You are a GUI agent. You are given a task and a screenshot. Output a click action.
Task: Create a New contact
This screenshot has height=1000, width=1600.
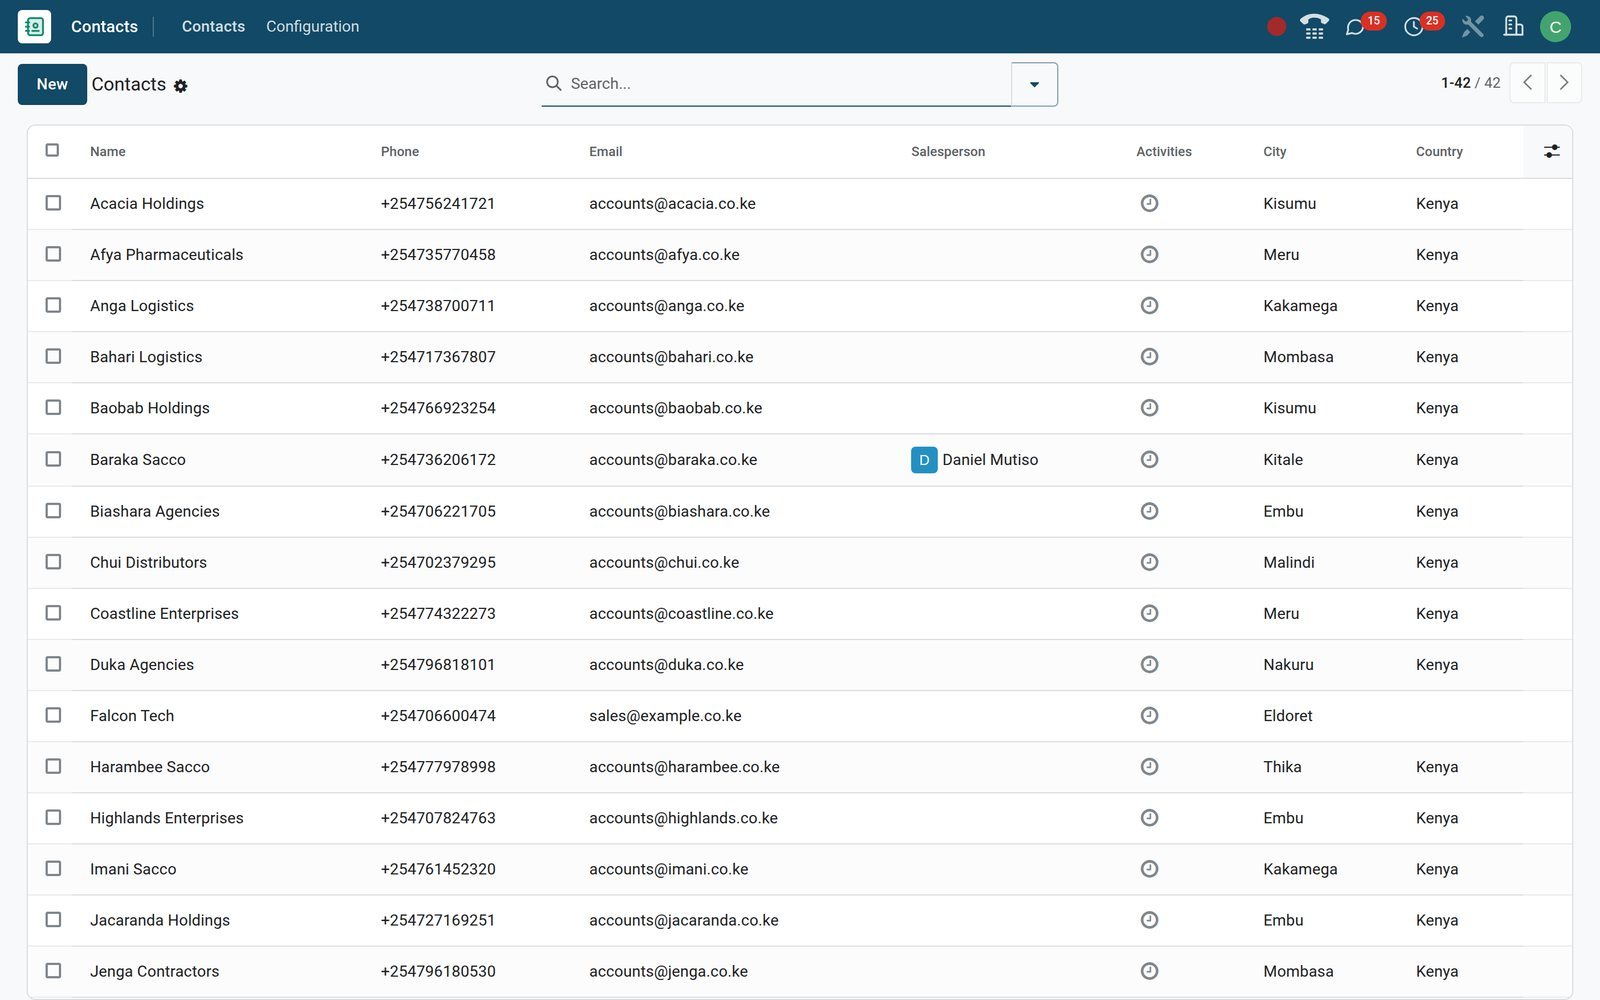click(x=52, y=84)
